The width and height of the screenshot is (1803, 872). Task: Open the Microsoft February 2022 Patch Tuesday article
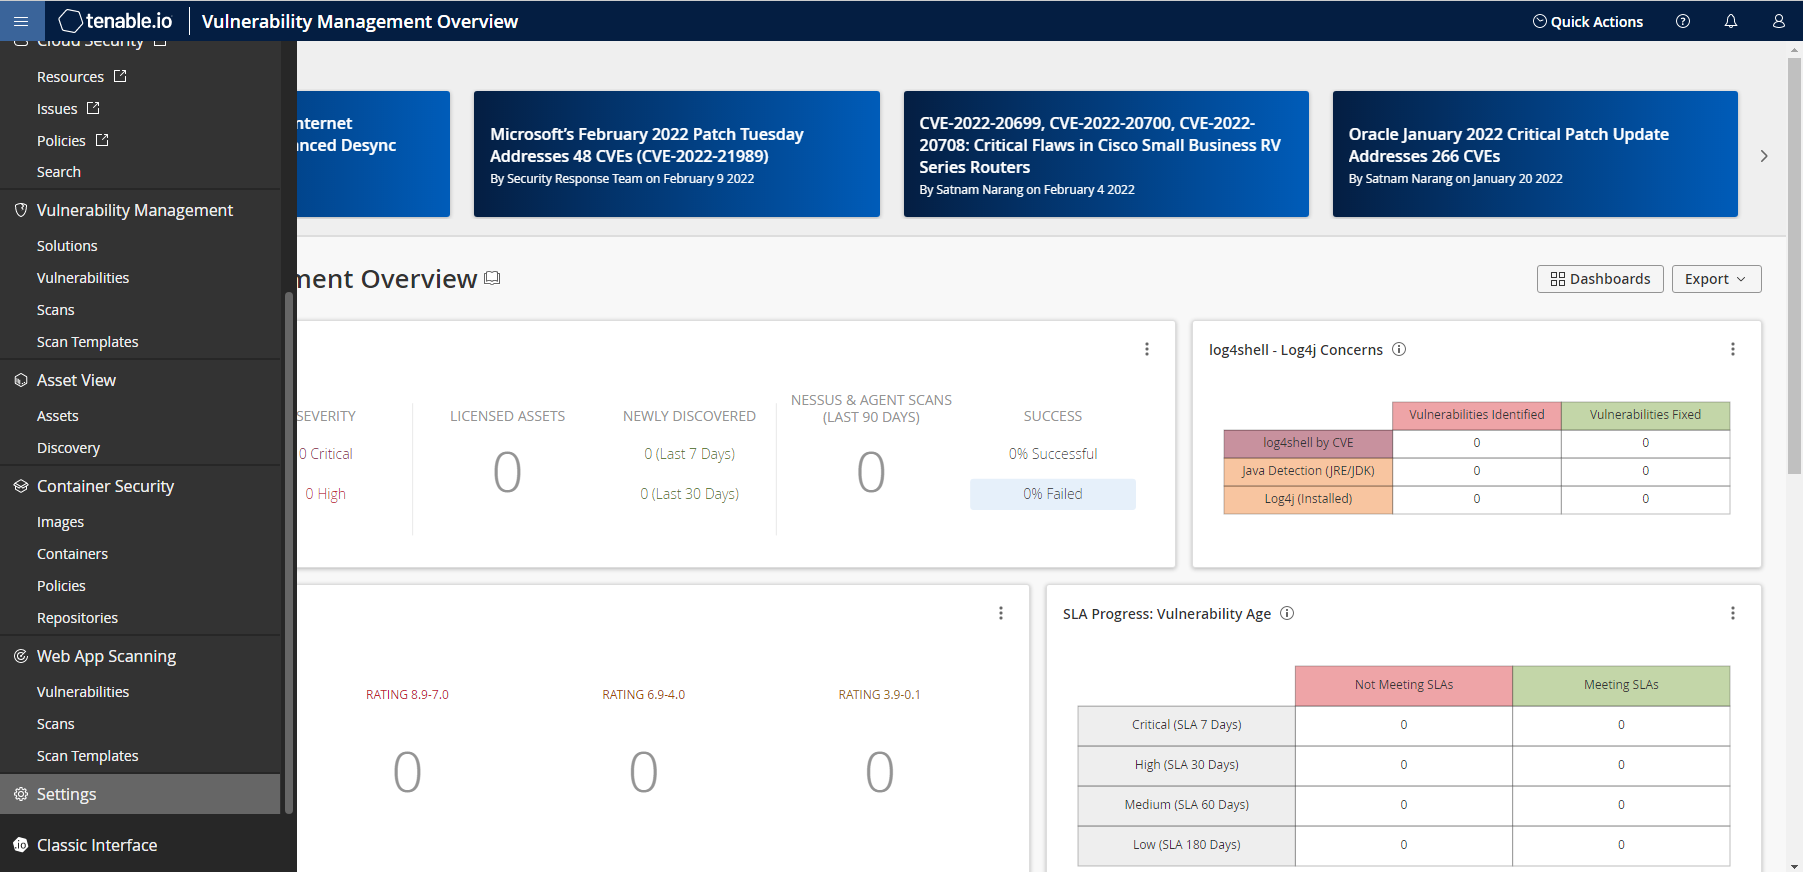677,154
